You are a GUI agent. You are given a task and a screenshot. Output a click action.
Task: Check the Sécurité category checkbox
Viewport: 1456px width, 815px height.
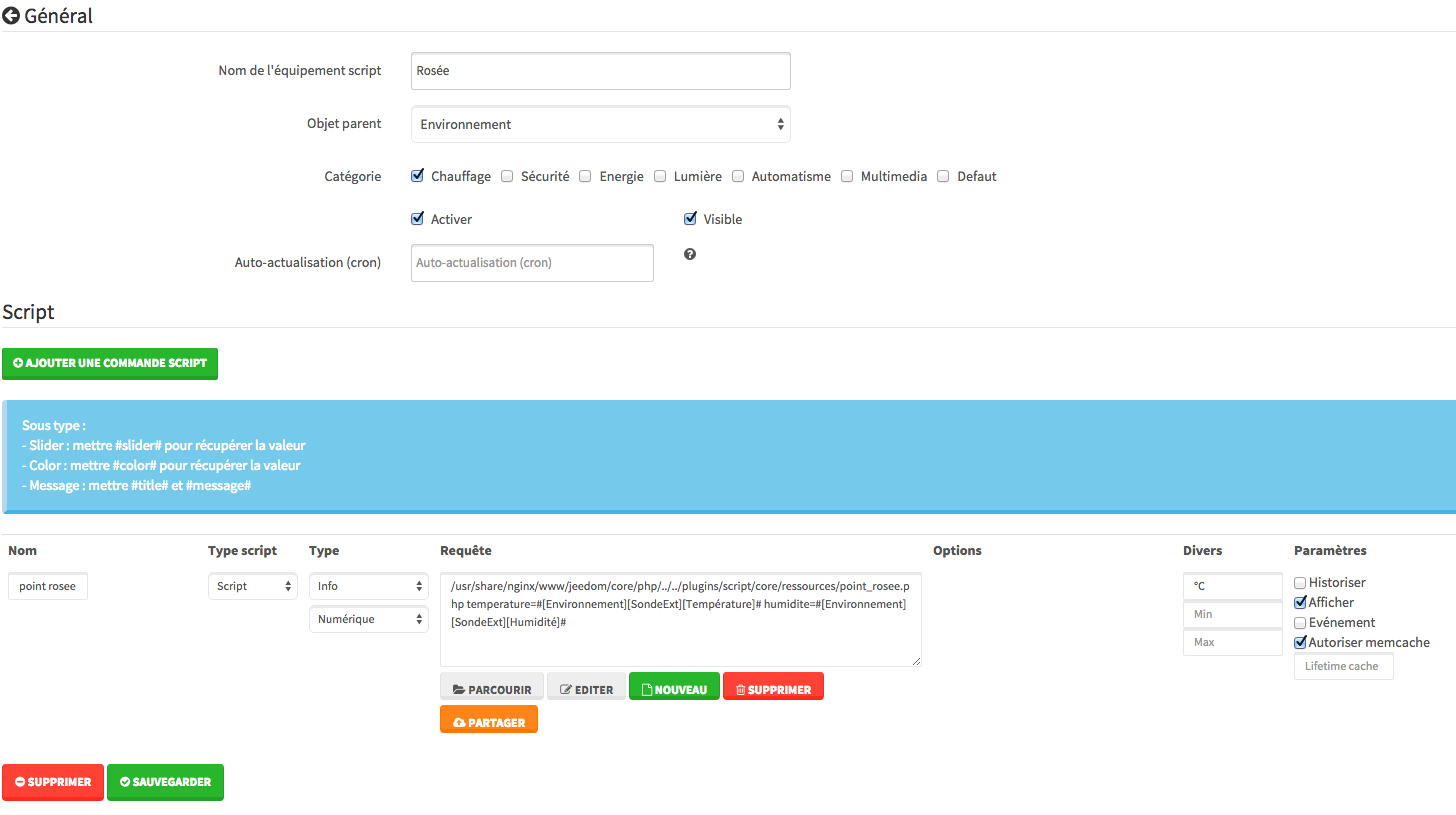point(507,176)
